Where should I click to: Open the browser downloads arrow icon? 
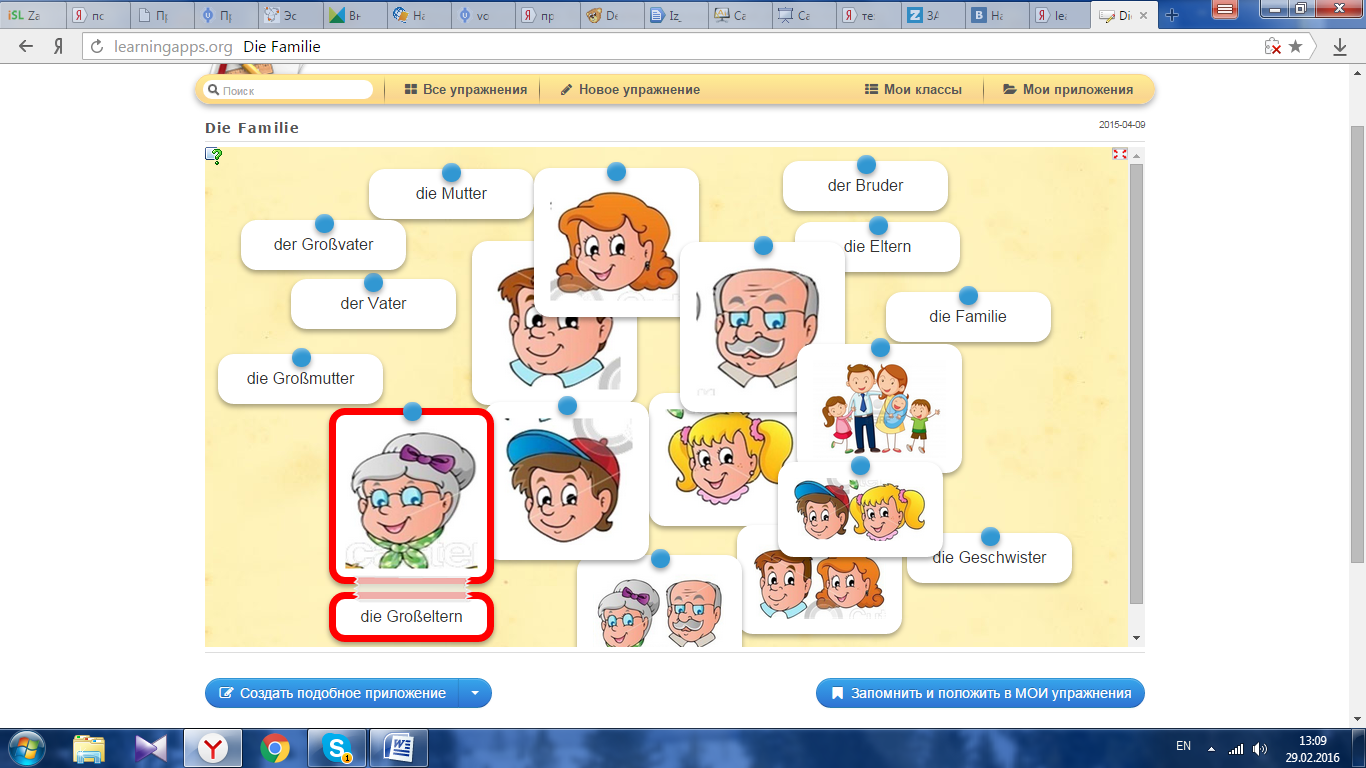pyautogui.click(x=1340, y=47)
